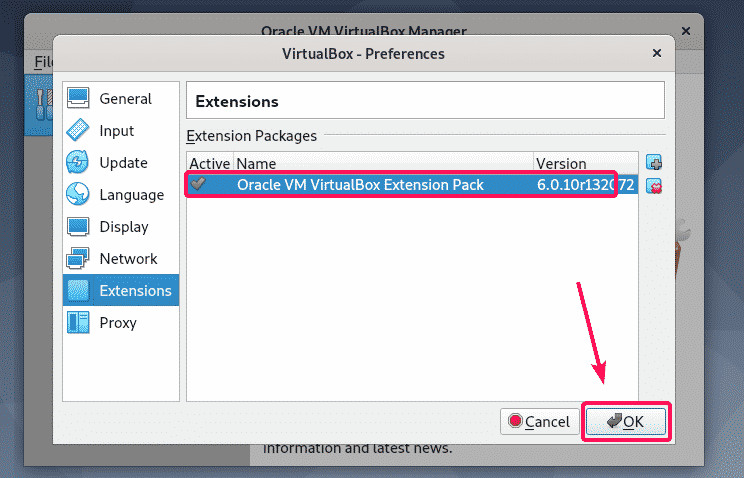Click the active checkmark of Extension Pack
Screen dimensions: 744x478
(x=198, y=184)
